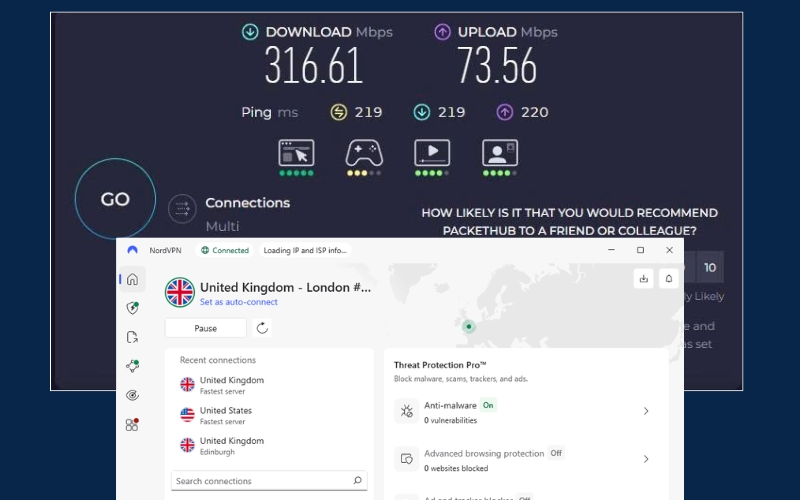Click the video chat rating icon

[x=500, y=153]
